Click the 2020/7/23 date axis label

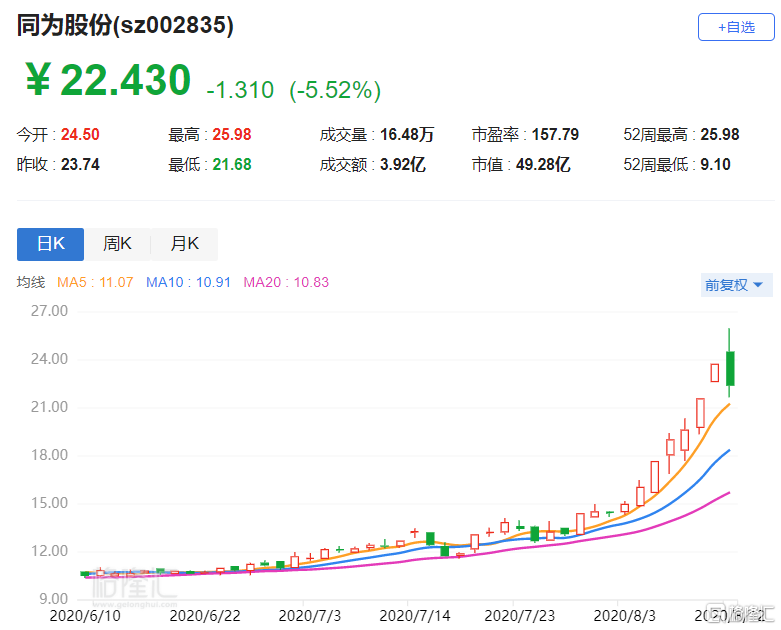tap(520, 616)
